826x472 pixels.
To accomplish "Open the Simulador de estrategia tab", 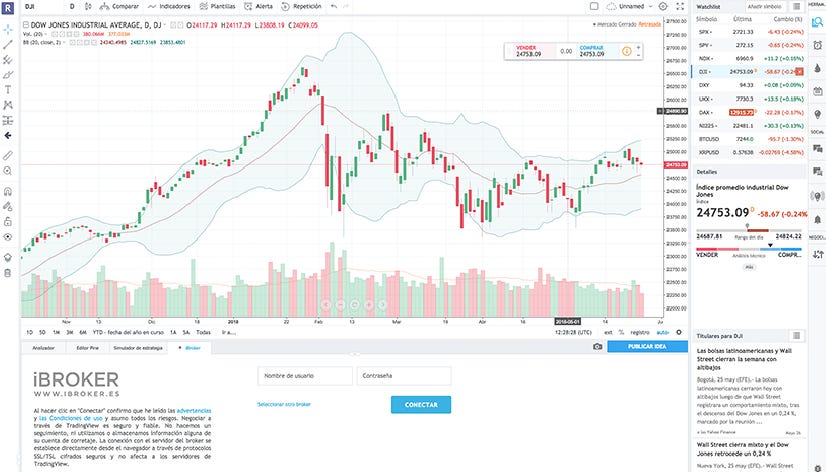I will [x=138, y=348].
